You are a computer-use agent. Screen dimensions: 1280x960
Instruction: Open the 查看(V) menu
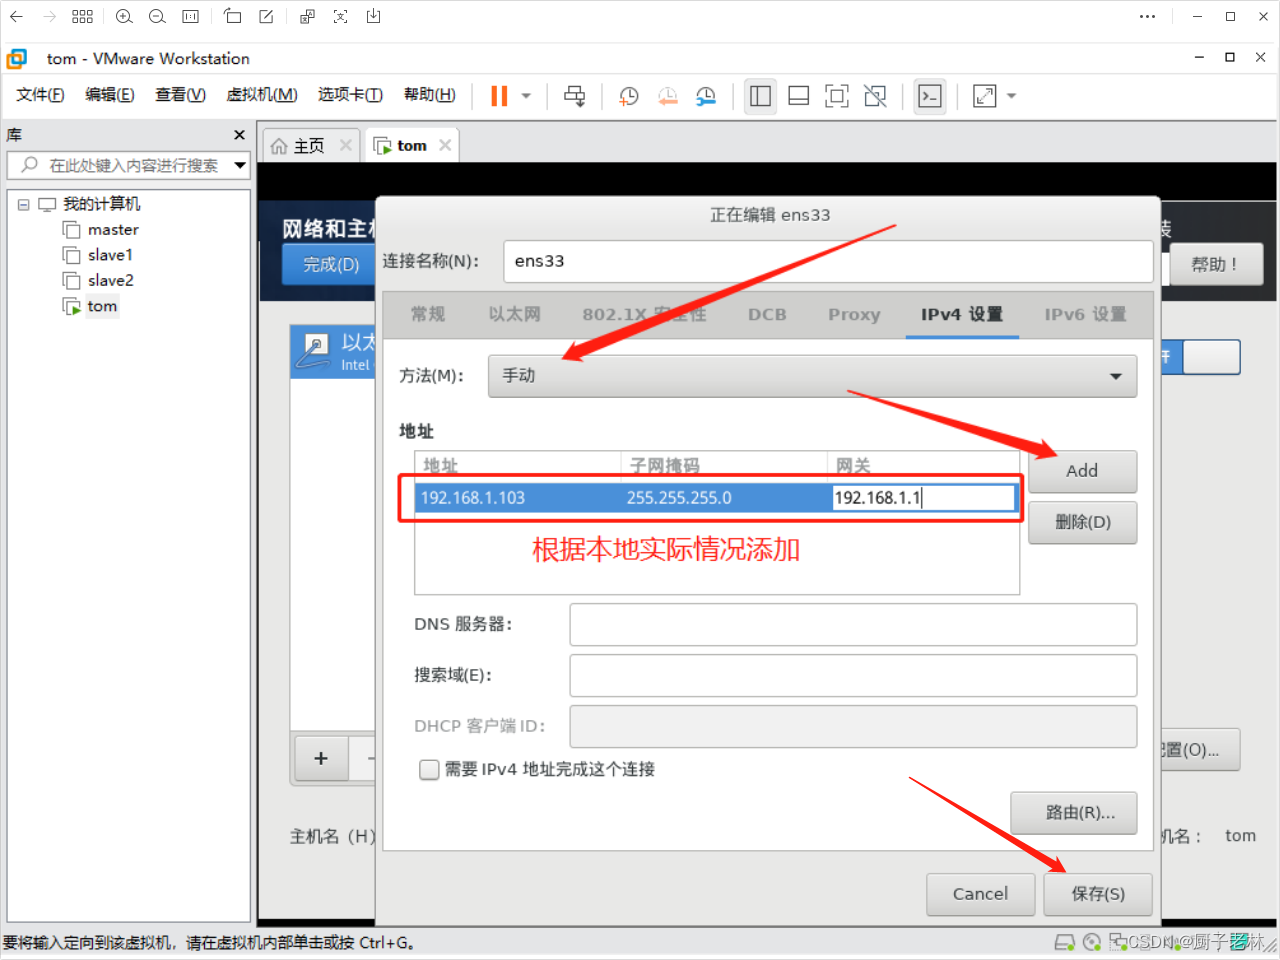[x=181, y=95]
